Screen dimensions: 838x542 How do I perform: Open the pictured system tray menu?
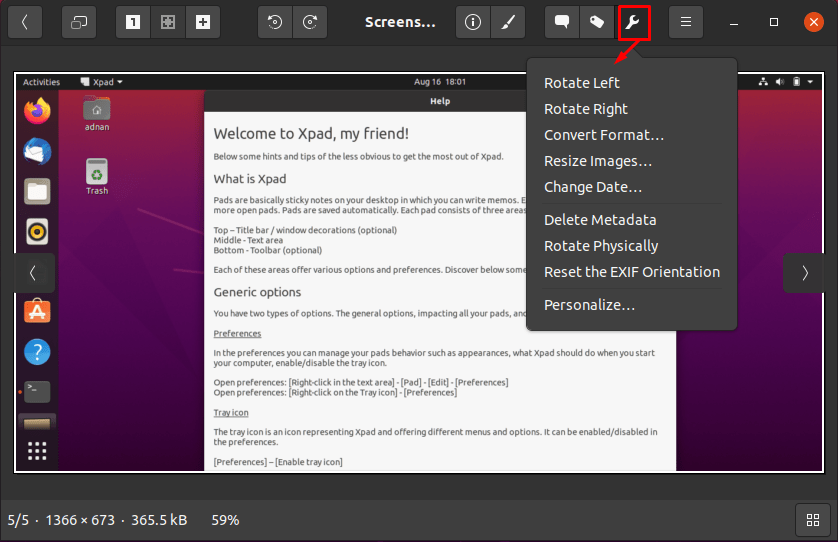tap(786, 82)
